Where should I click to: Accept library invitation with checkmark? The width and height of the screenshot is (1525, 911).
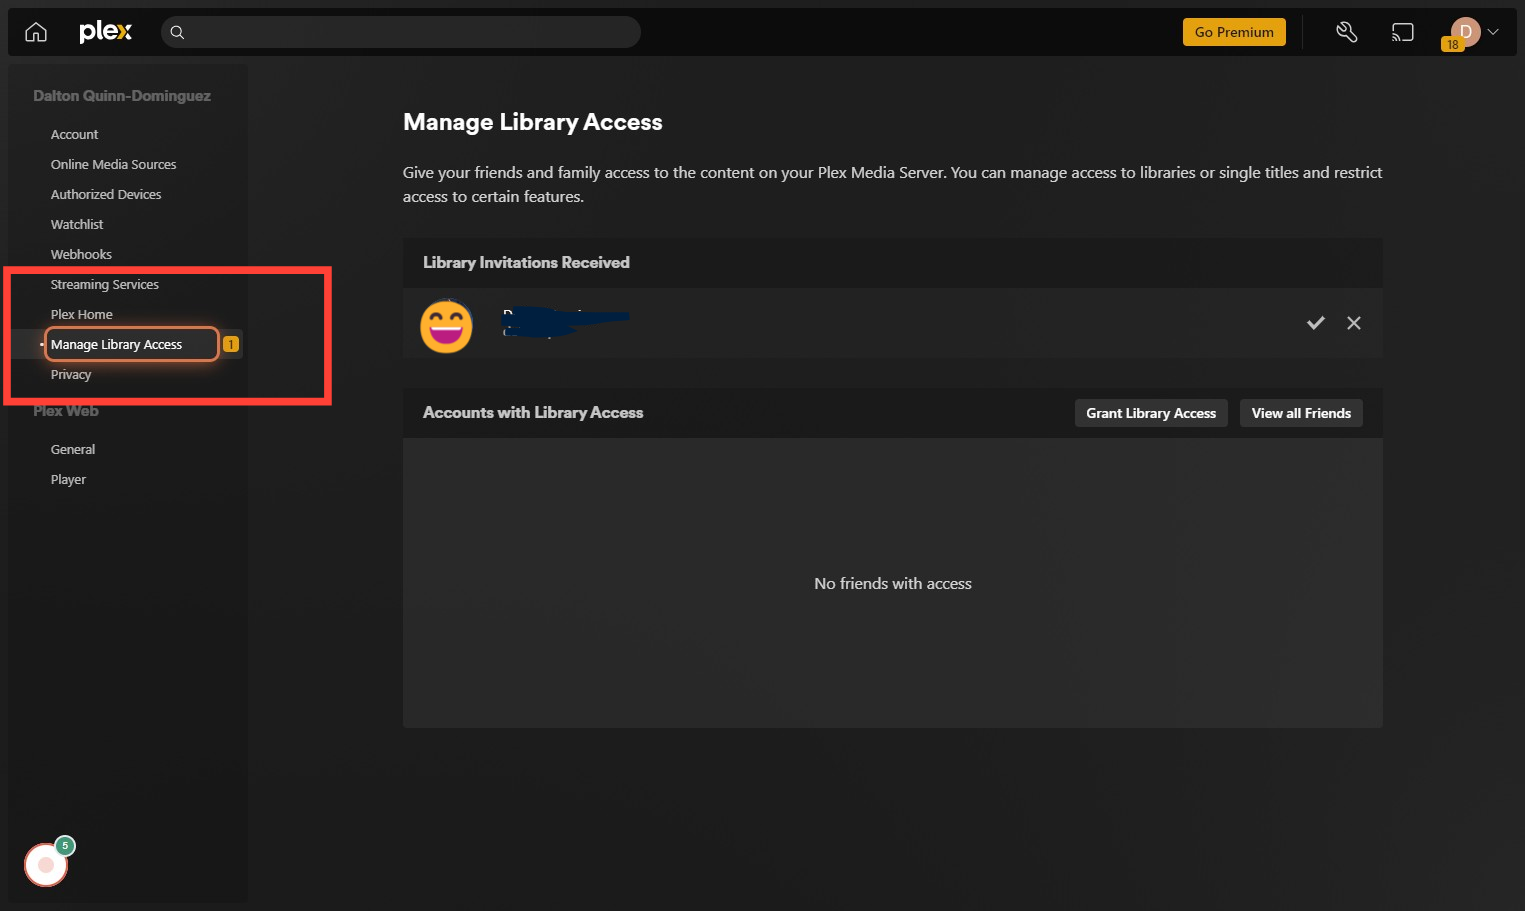[1316, 323]
